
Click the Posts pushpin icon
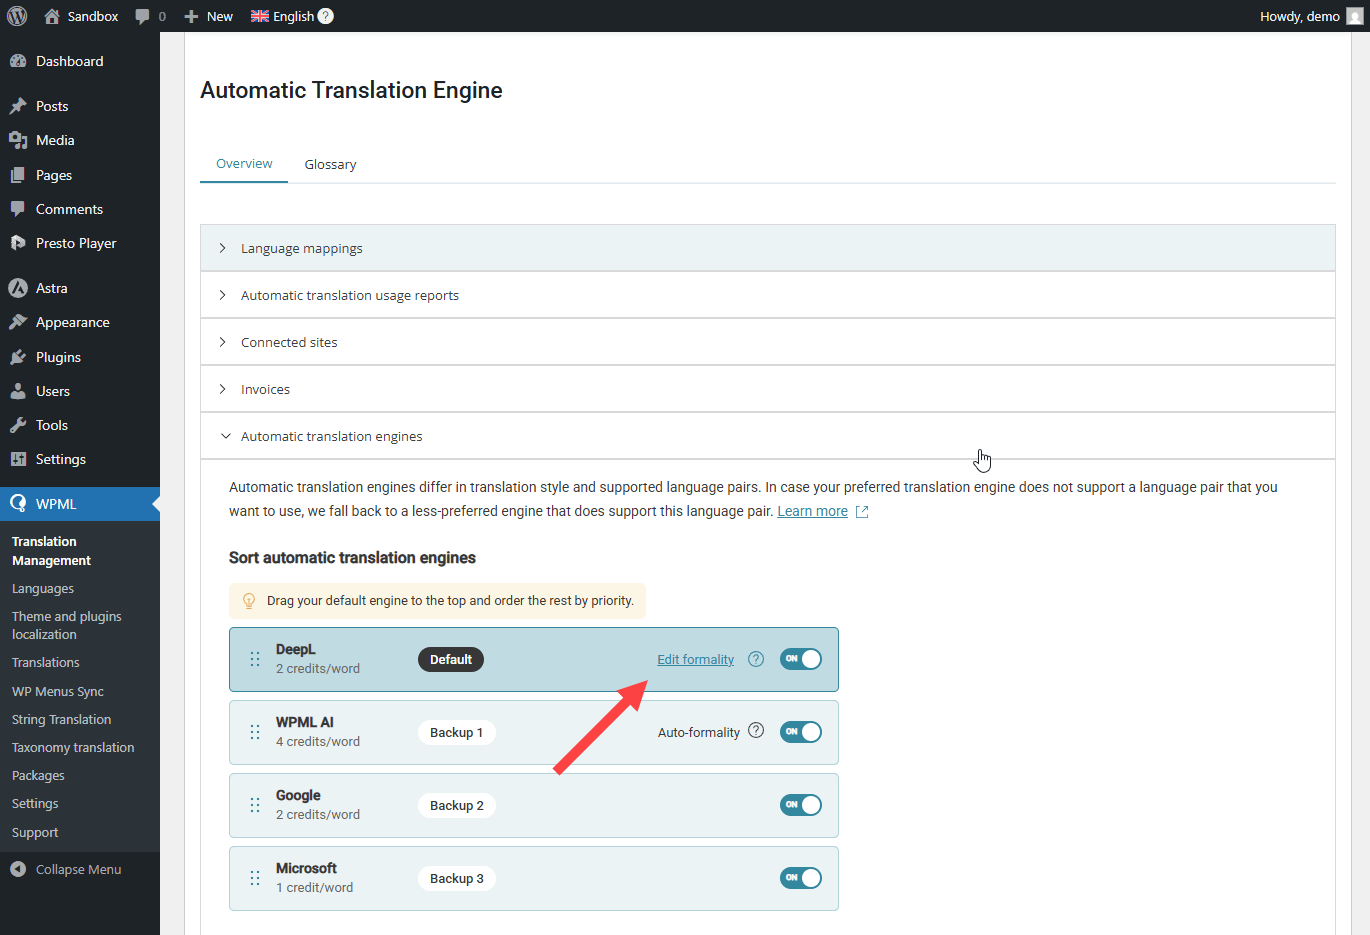tap(18, 106)
